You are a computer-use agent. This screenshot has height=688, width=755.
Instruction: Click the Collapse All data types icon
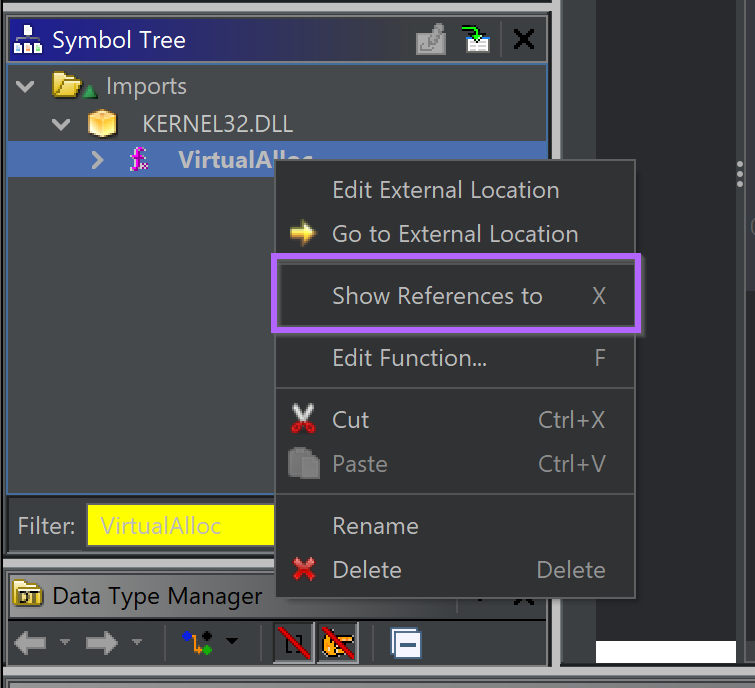tap(406, 643)
